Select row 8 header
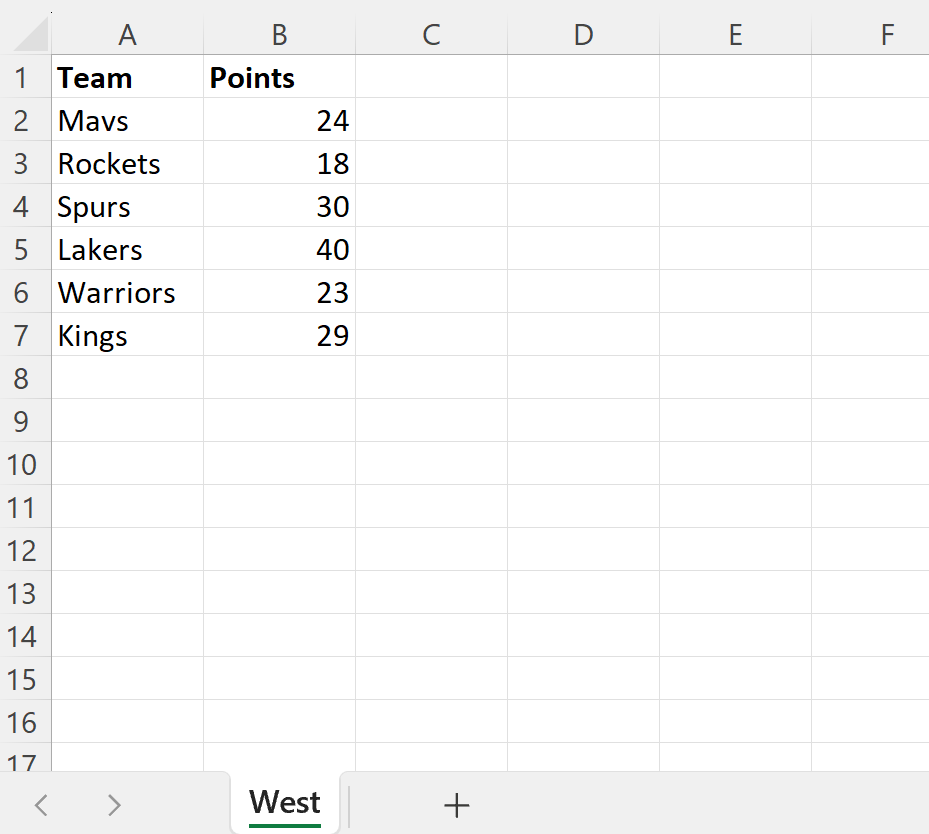This screenshot has width=929, height=834. [x=24, y=379]
